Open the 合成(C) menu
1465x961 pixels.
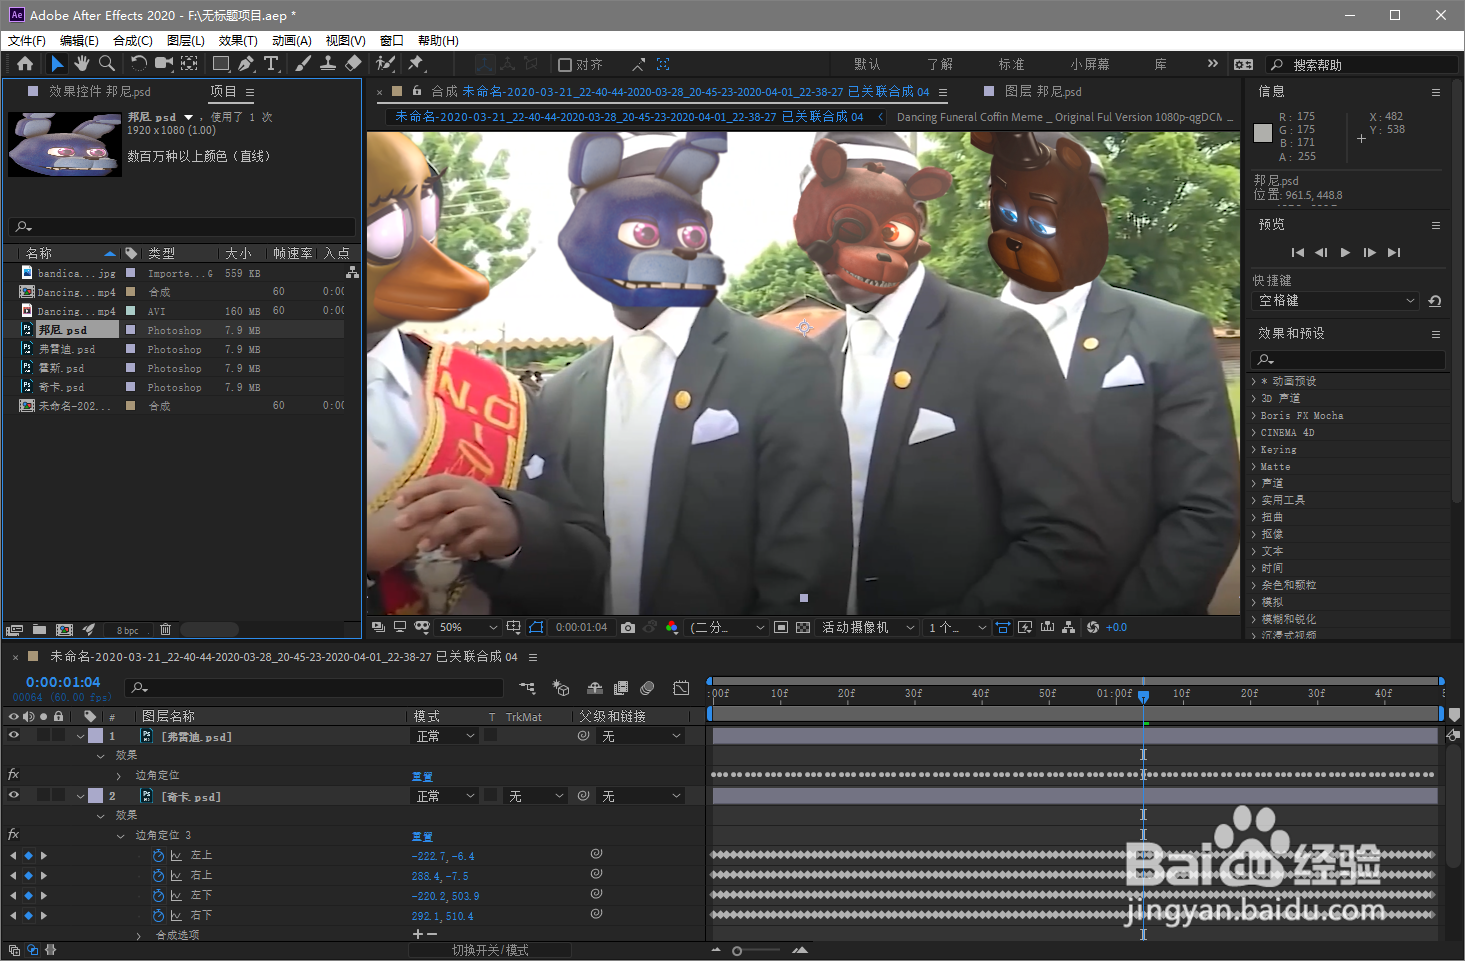pos(133,40)
